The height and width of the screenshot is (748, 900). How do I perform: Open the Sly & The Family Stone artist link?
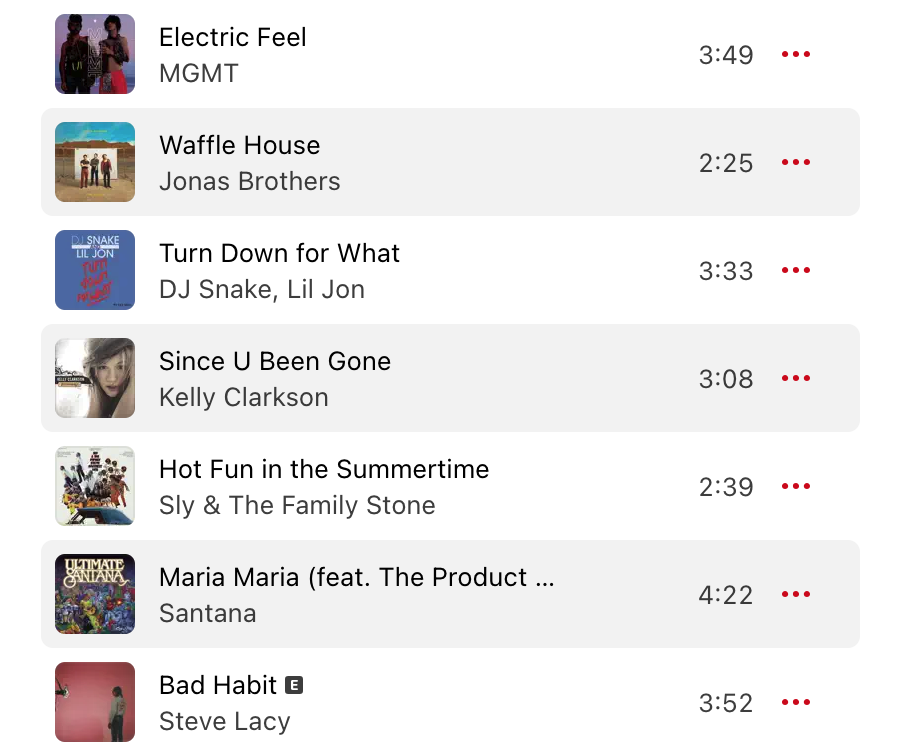tap(297, 505)
